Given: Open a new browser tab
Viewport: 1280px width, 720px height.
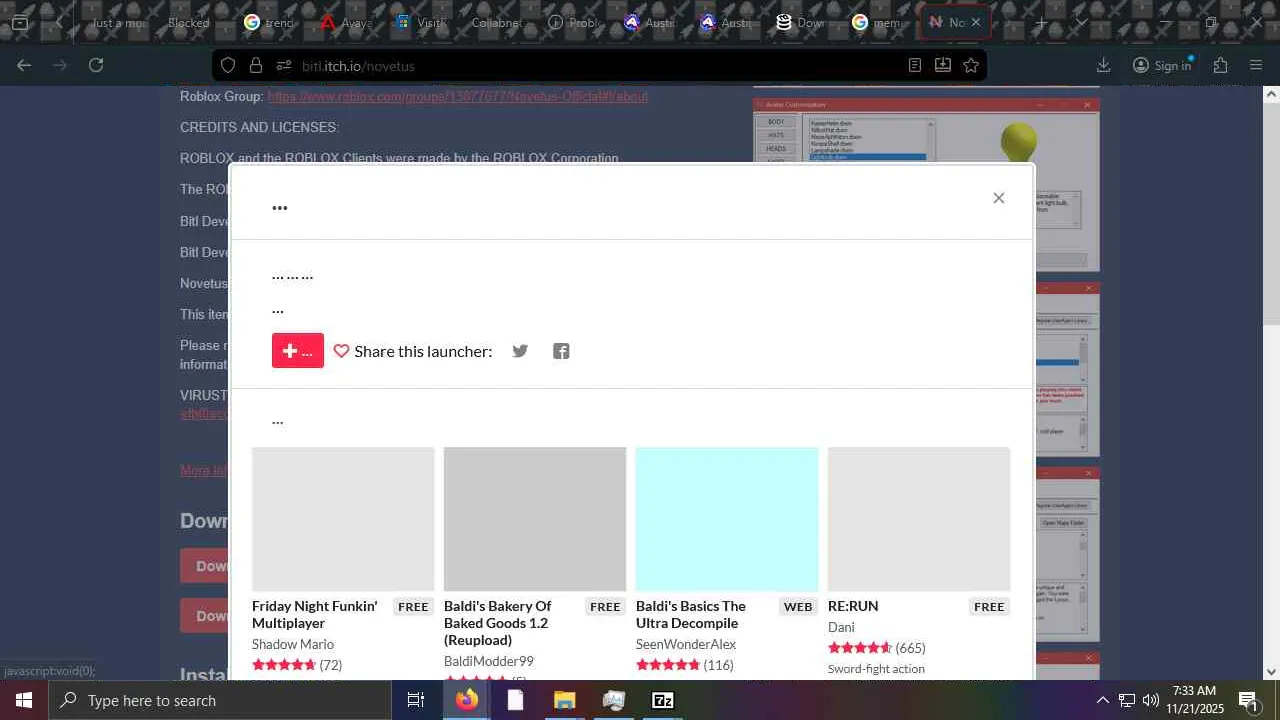Looking at the screenshot, I should click(x=1041, y=22).
